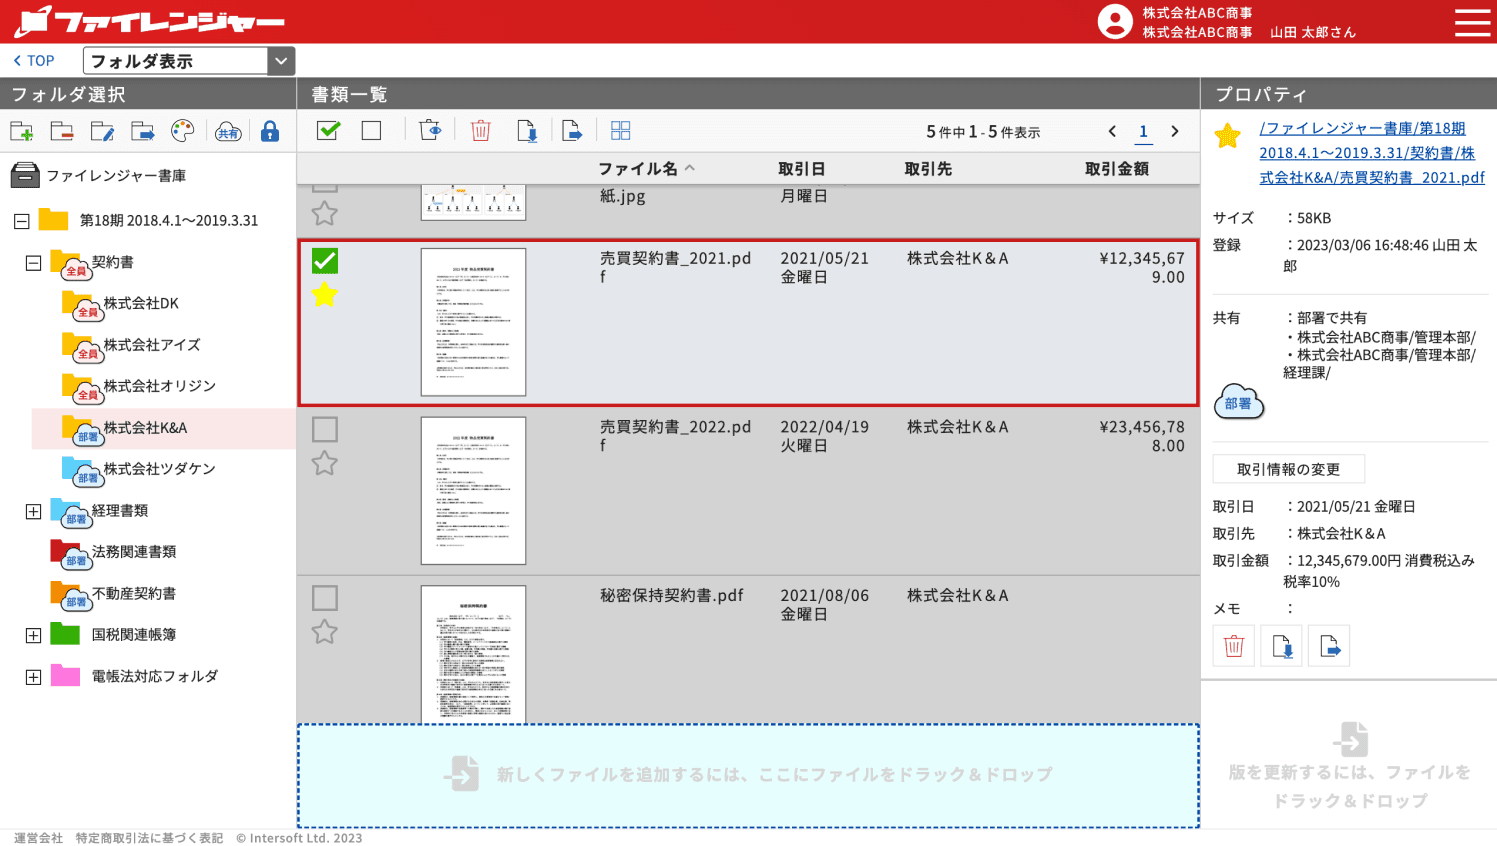The image size is (1497, 846).
Task: Click the trash with eye icon
Action: tap(430, 131)
